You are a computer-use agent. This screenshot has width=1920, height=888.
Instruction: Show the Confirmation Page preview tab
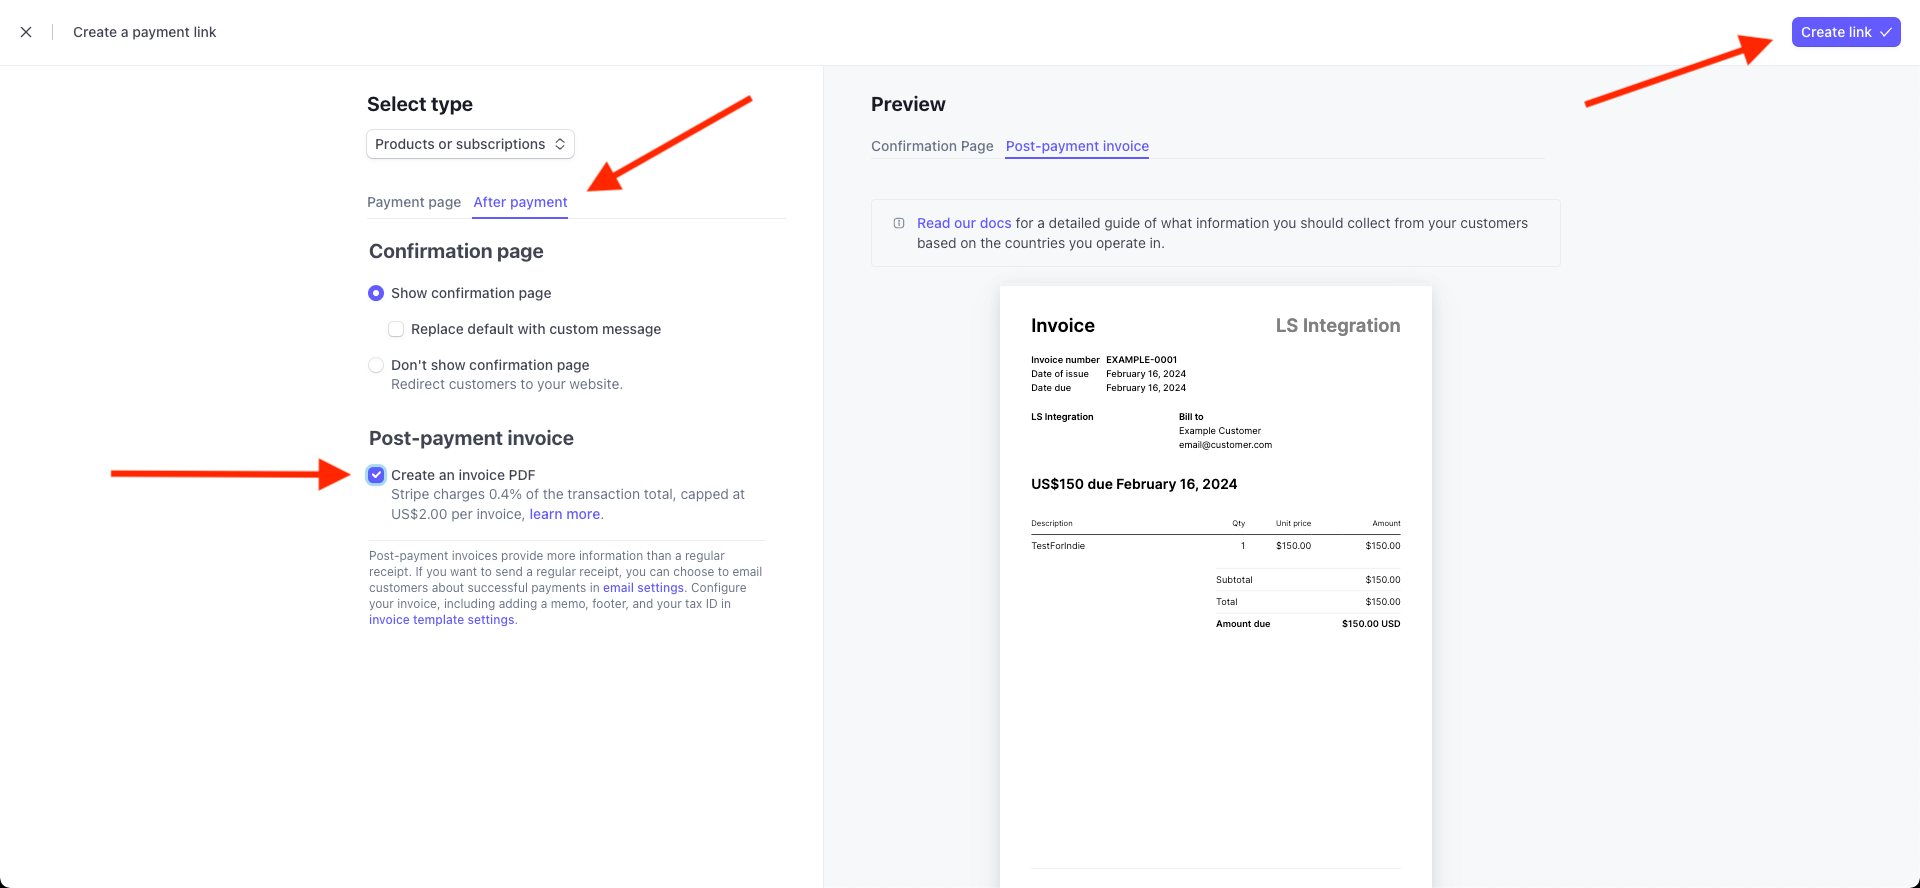[932, 146]
